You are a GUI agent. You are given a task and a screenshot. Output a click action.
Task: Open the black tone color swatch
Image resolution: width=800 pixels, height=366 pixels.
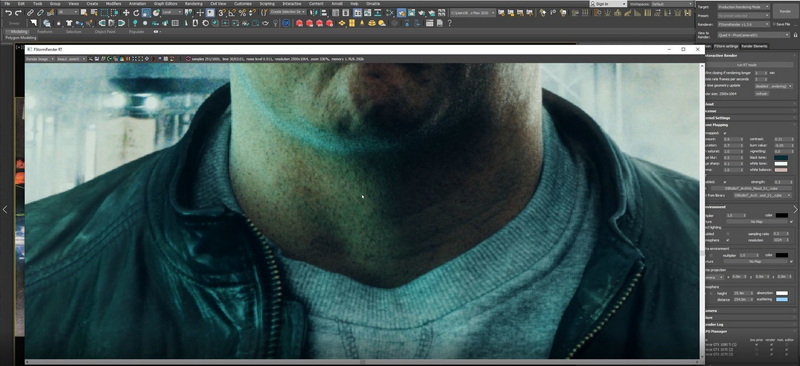pyautogui.click(x=781, y=158)
